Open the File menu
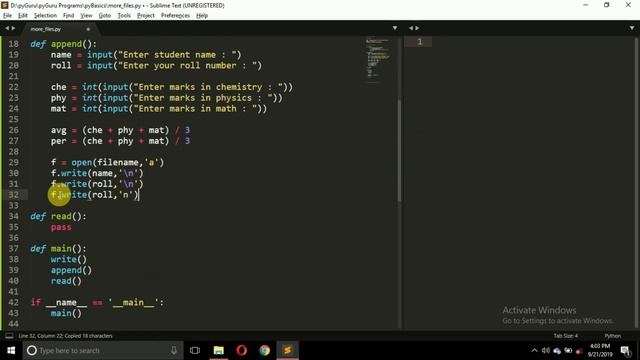The width and height of the screenshot is (640, 360). pyautogui.click(x=7, y=16)
